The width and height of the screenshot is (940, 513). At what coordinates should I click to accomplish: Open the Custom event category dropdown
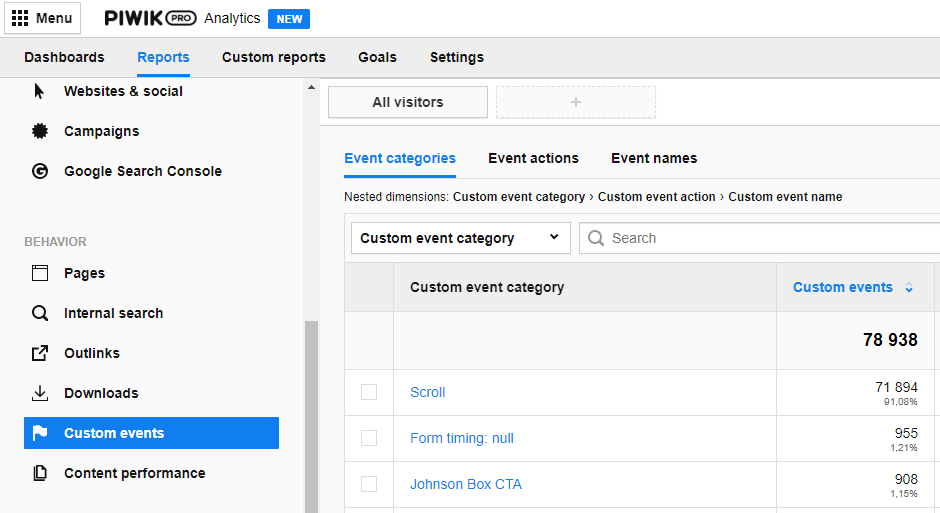[460, 238]
